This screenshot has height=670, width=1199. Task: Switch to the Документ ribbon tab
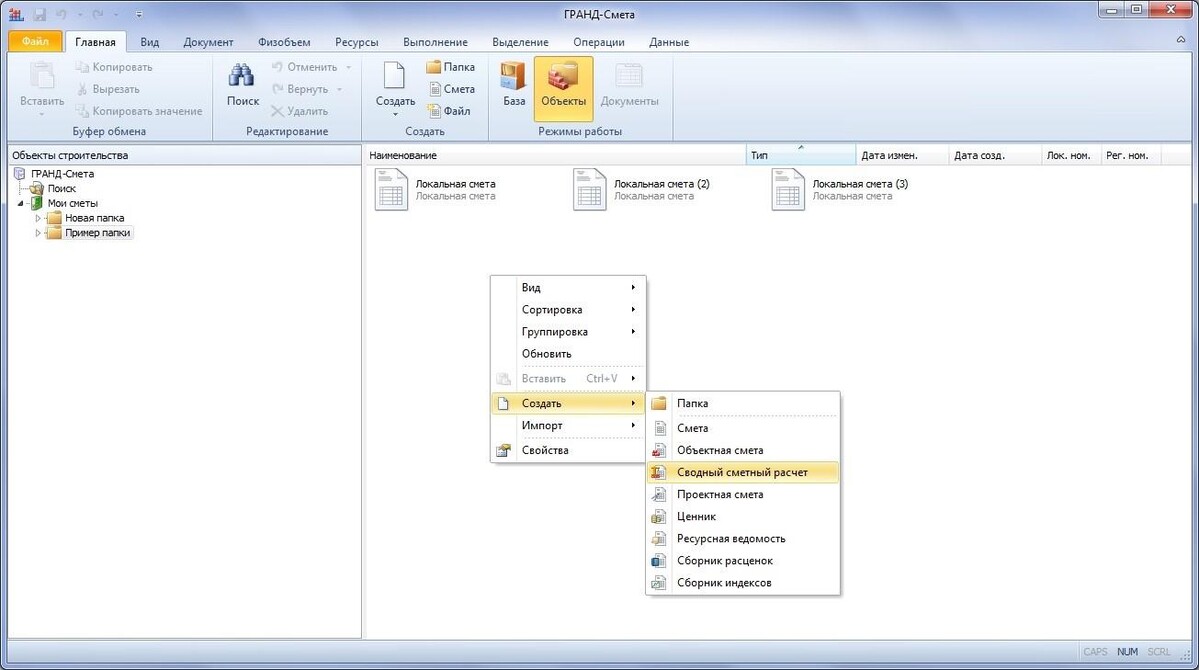click(208, 42)
